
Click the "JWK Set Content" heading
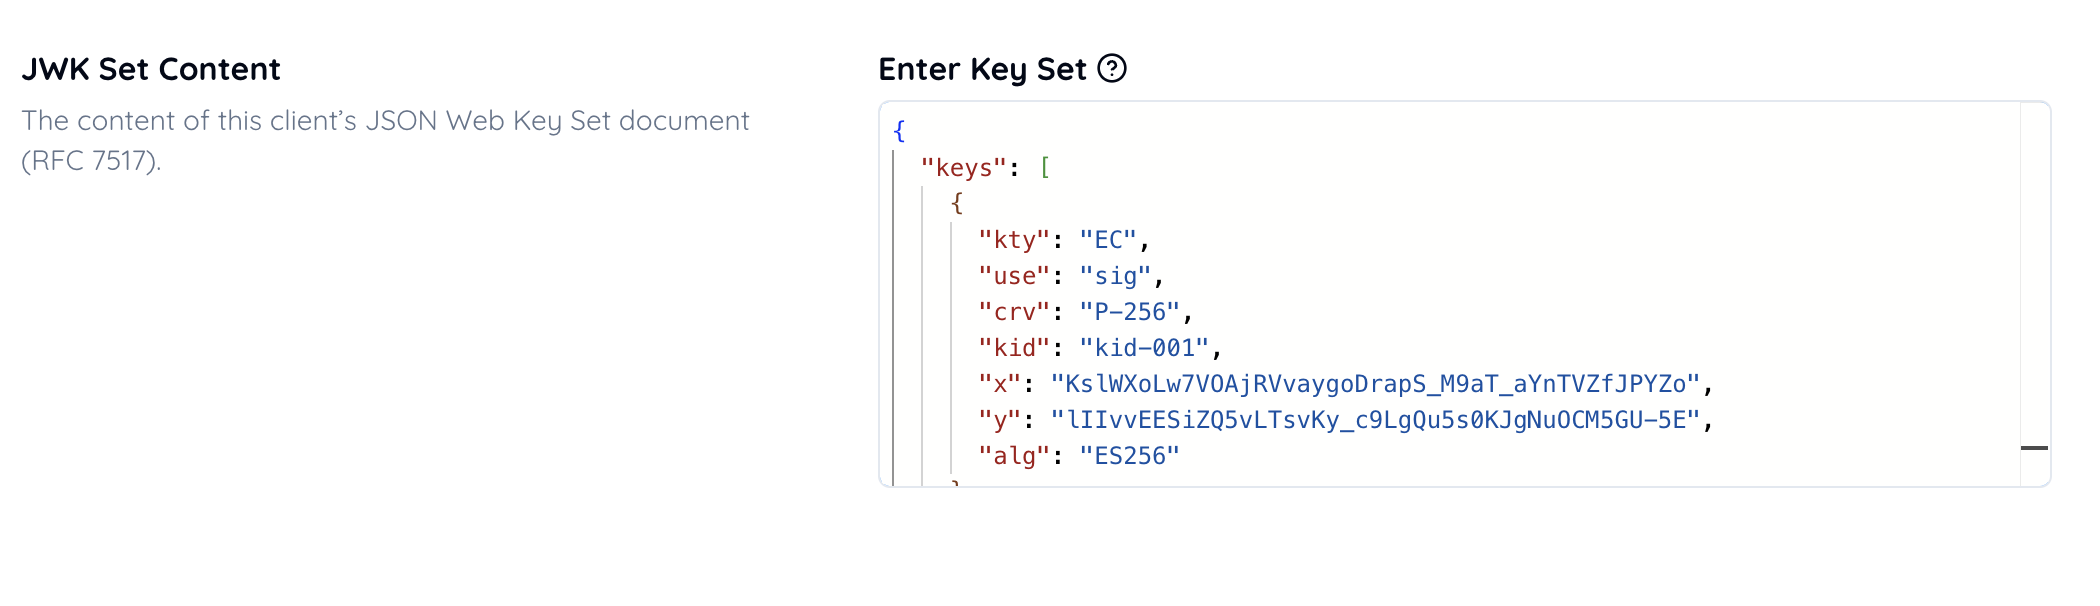151,69
